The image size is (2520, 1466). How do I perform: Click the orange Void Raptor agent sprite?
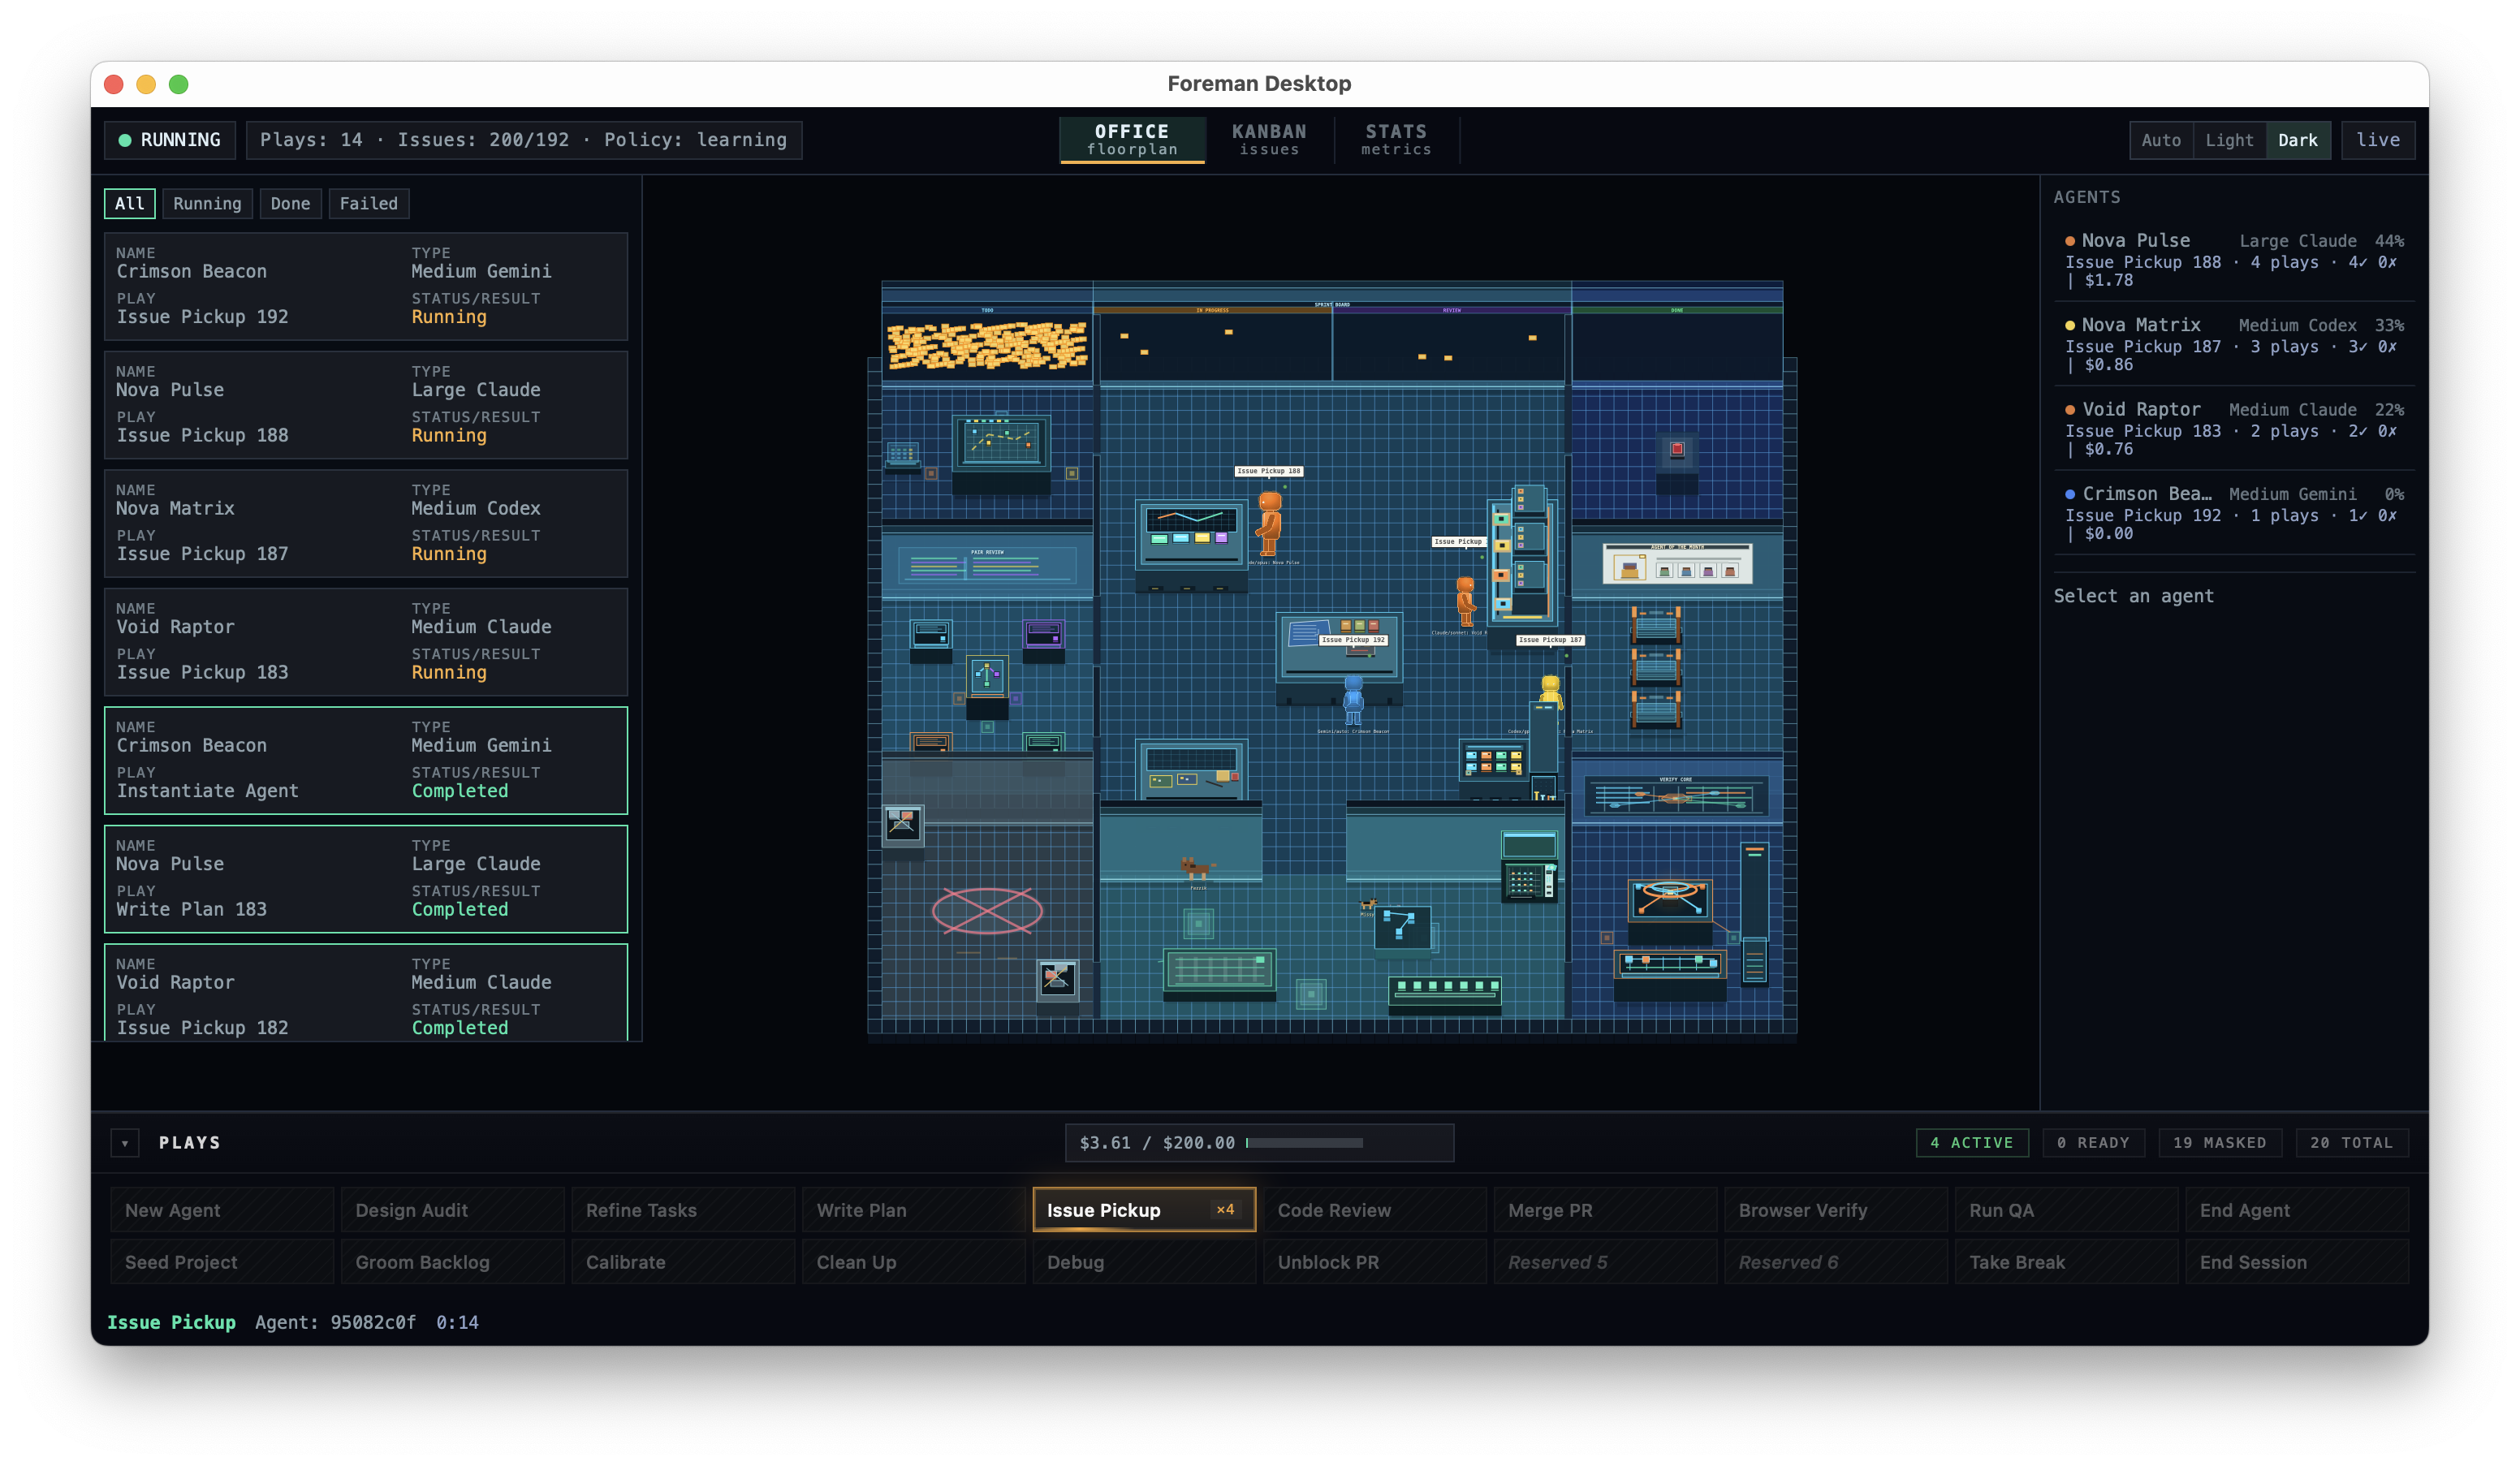[1465, 601]
